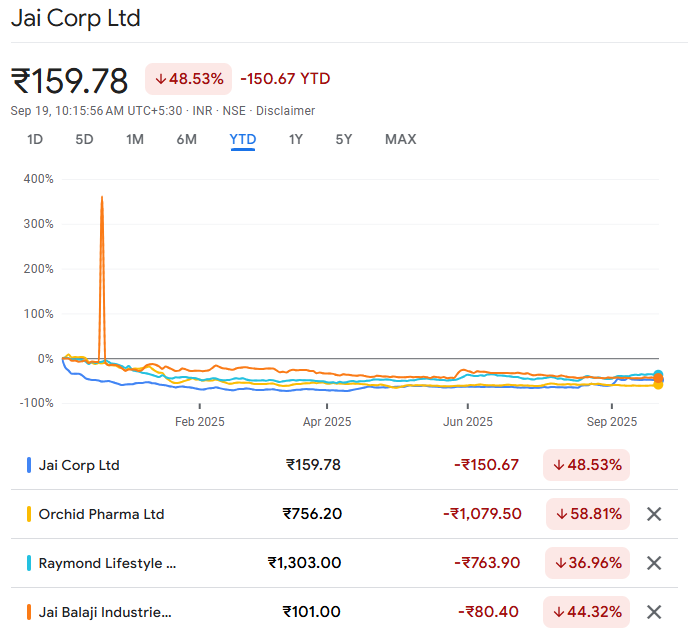Click the ₹159.78 headline price
The image size is (688, 633).
69,81
